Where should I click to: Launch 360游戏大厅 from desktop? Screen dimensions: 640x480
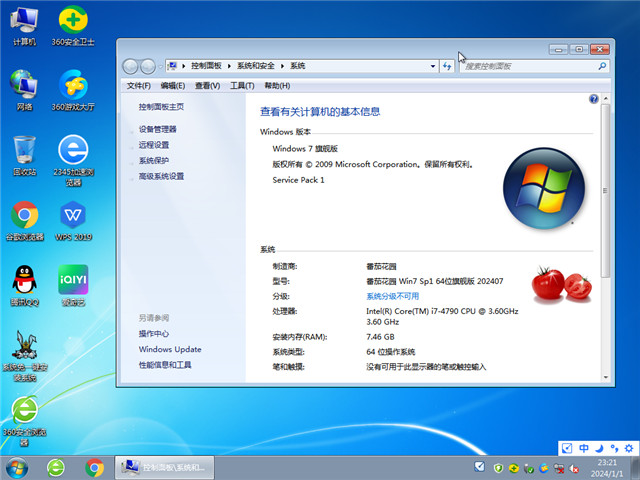coord(73,90)
